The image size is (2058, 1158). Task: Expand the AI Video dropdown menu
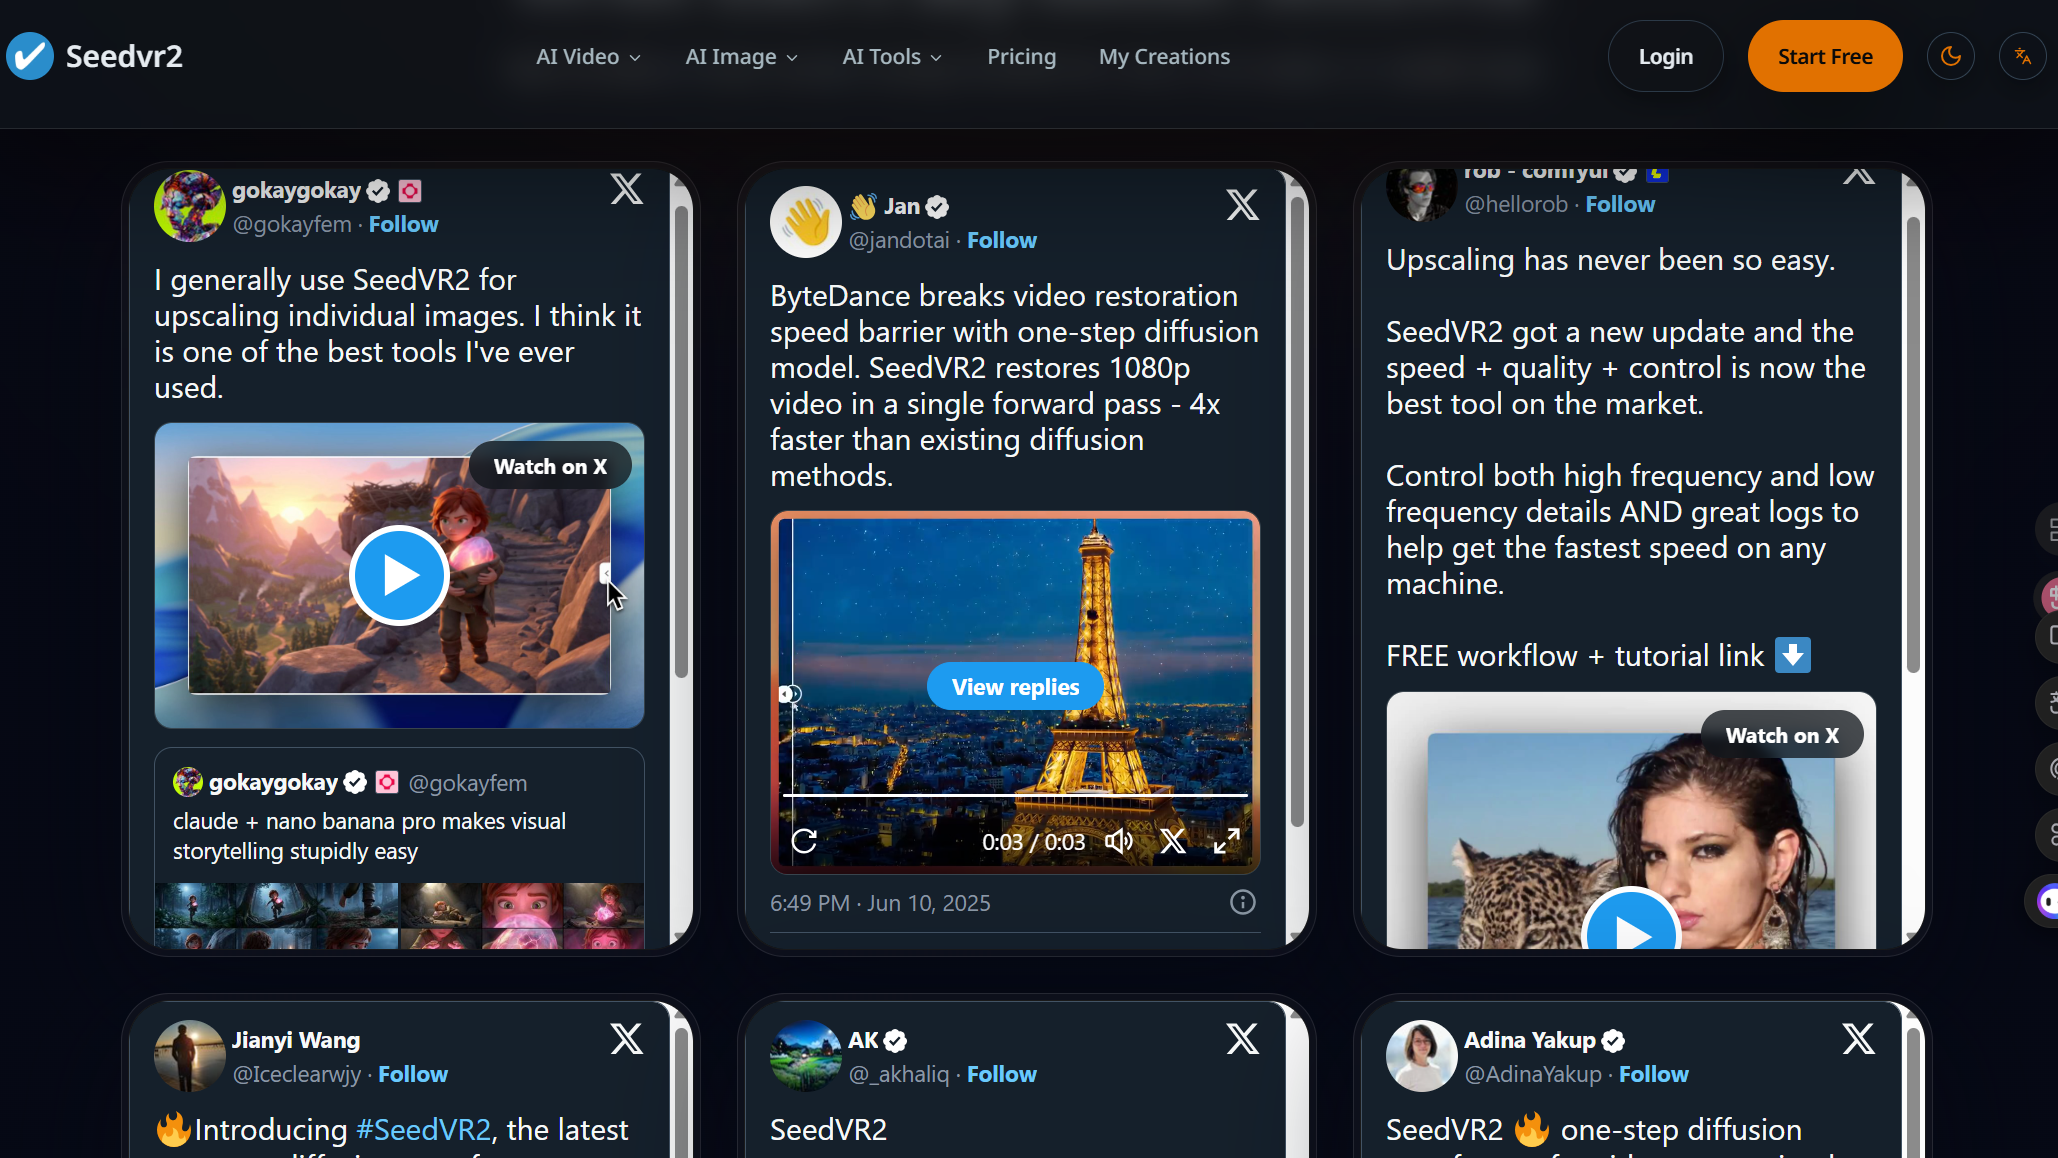(588, 57)
